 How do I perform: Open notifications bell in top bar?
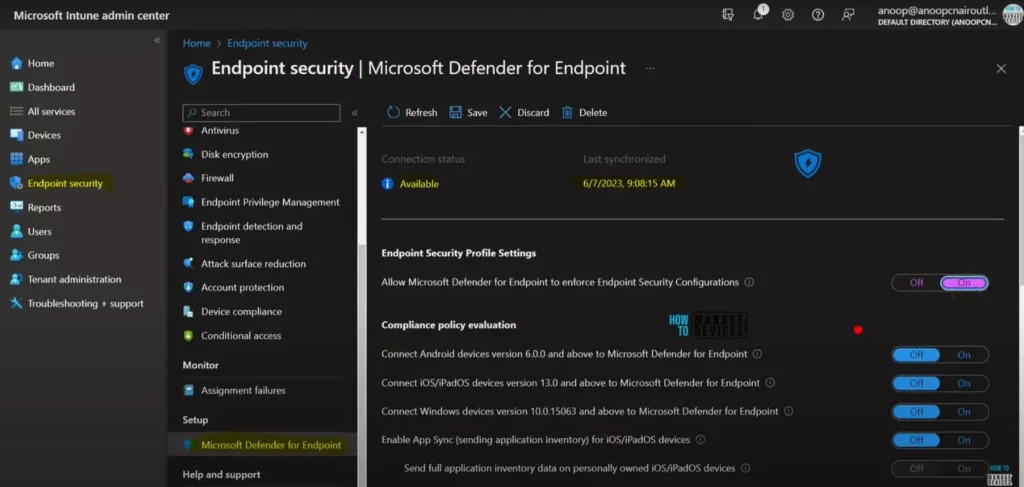click(759, 14)
